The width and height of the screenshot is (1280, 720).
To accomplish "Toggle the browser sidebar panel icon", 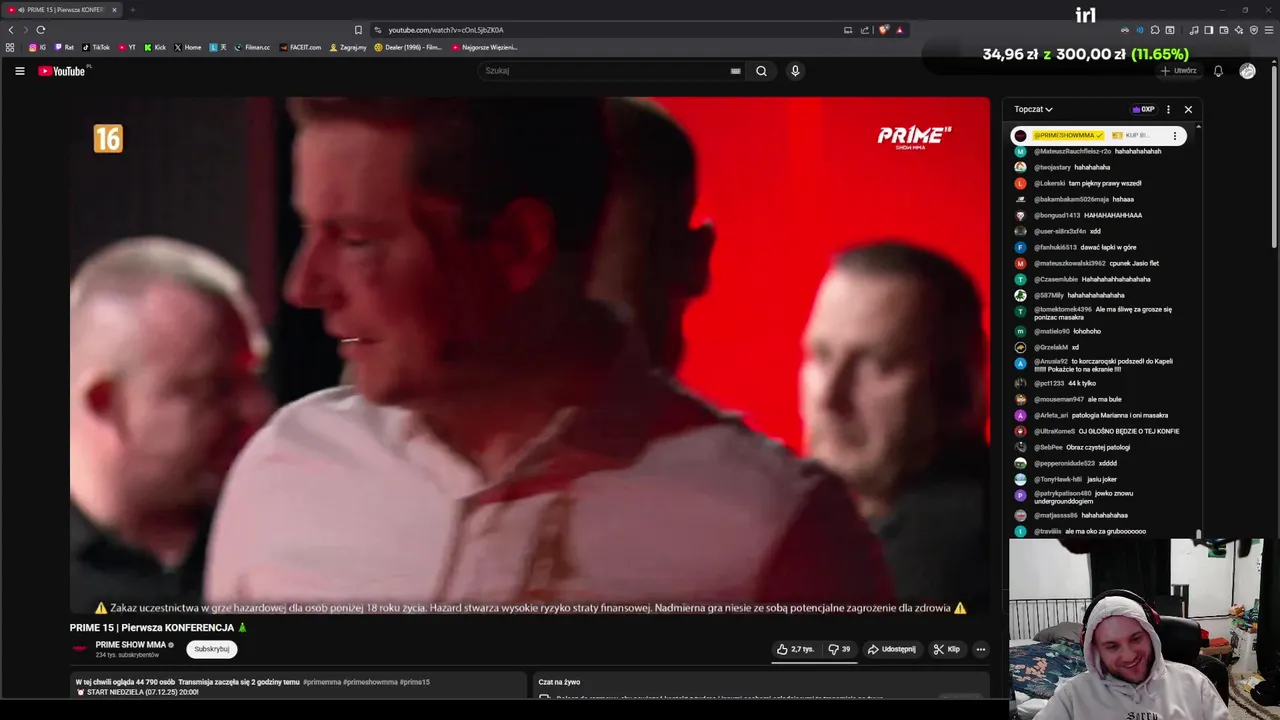I will [1208, 30].
